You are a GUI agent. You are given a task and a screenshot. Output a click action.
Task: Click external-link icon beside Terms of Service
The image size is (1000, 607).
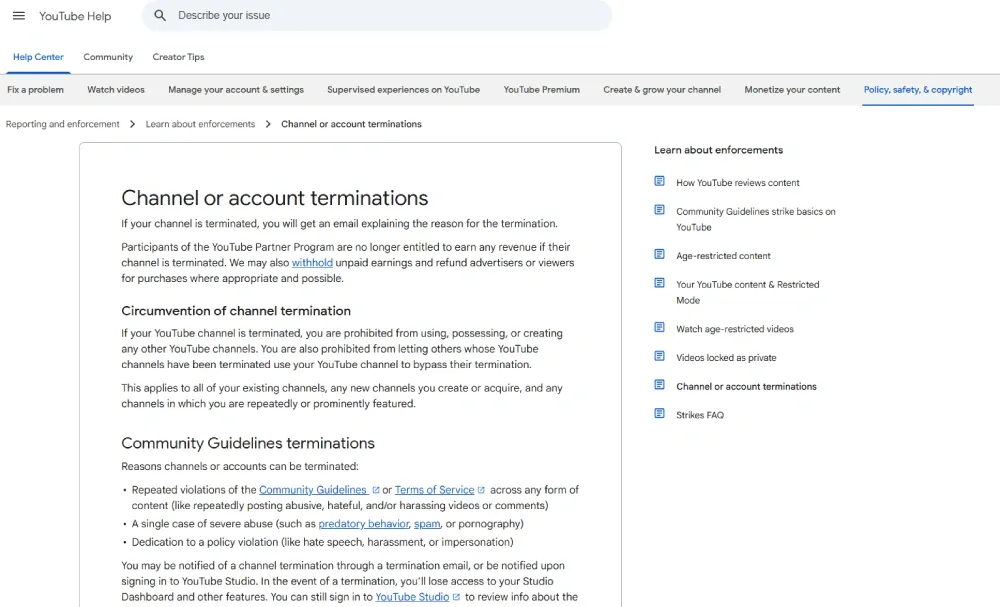tap(481, 490)
